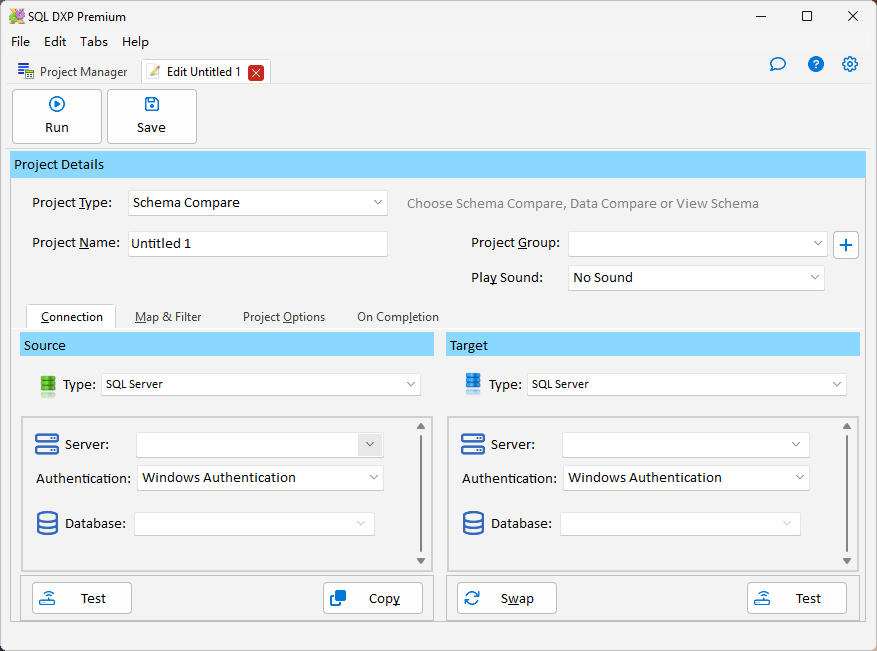Copy source settings to target

click(373, 598)
